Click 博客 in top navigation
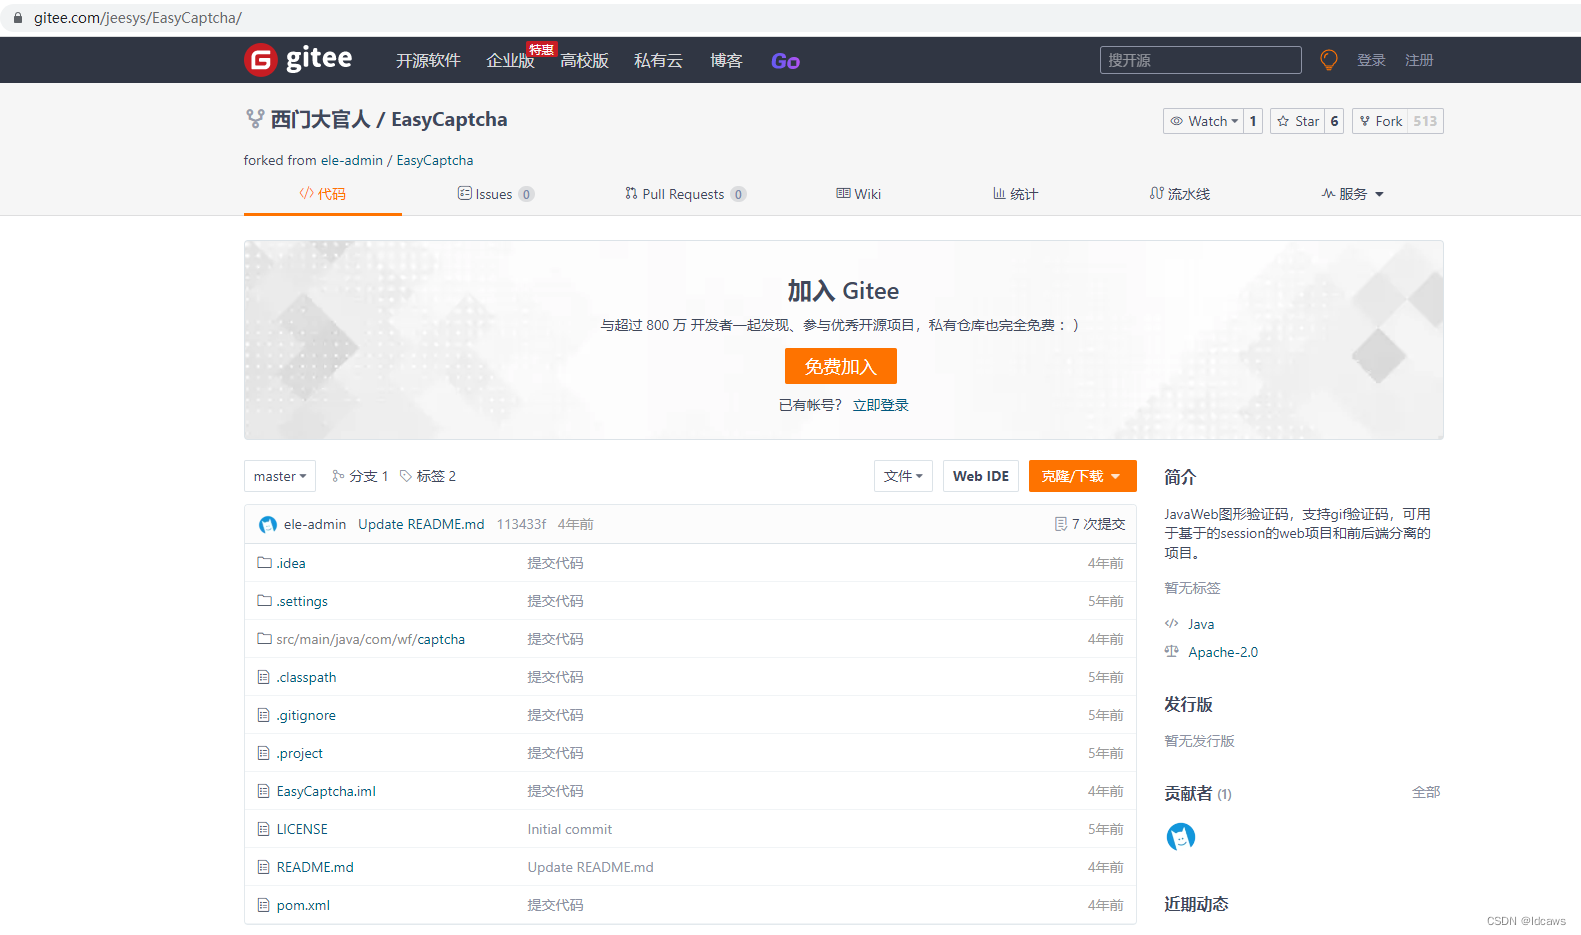The width and height of the screenshot is (1581, 935). [x=726, y=61]
